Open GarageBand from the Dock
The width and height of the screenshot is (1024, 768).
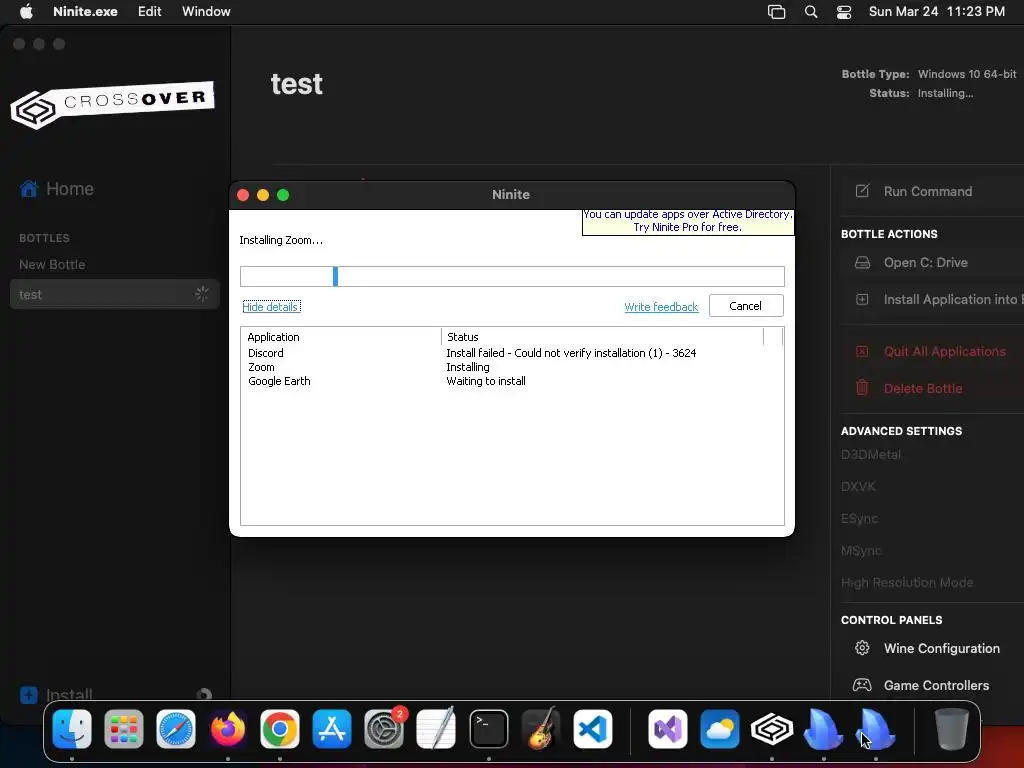tap(541, 729)
